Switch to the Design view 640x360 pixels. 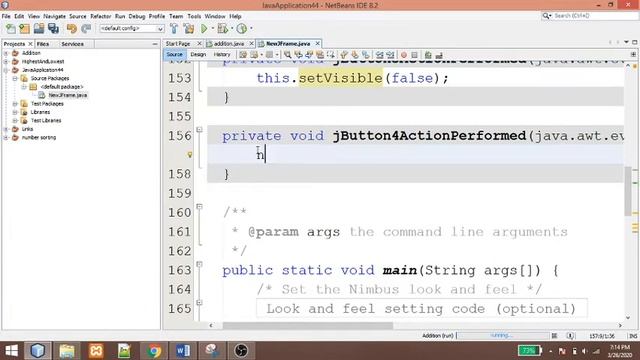point(198,55)
